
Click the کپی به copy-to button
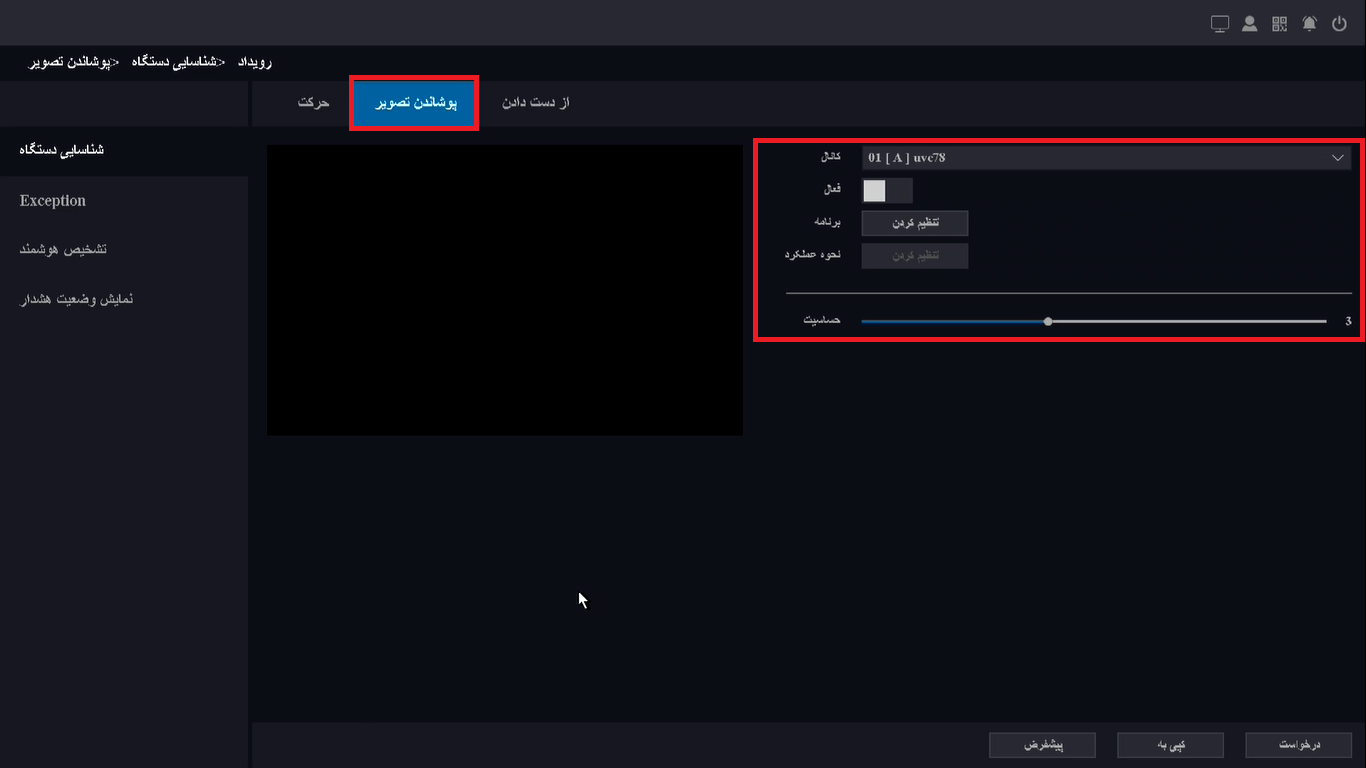tap(1170, 745)
